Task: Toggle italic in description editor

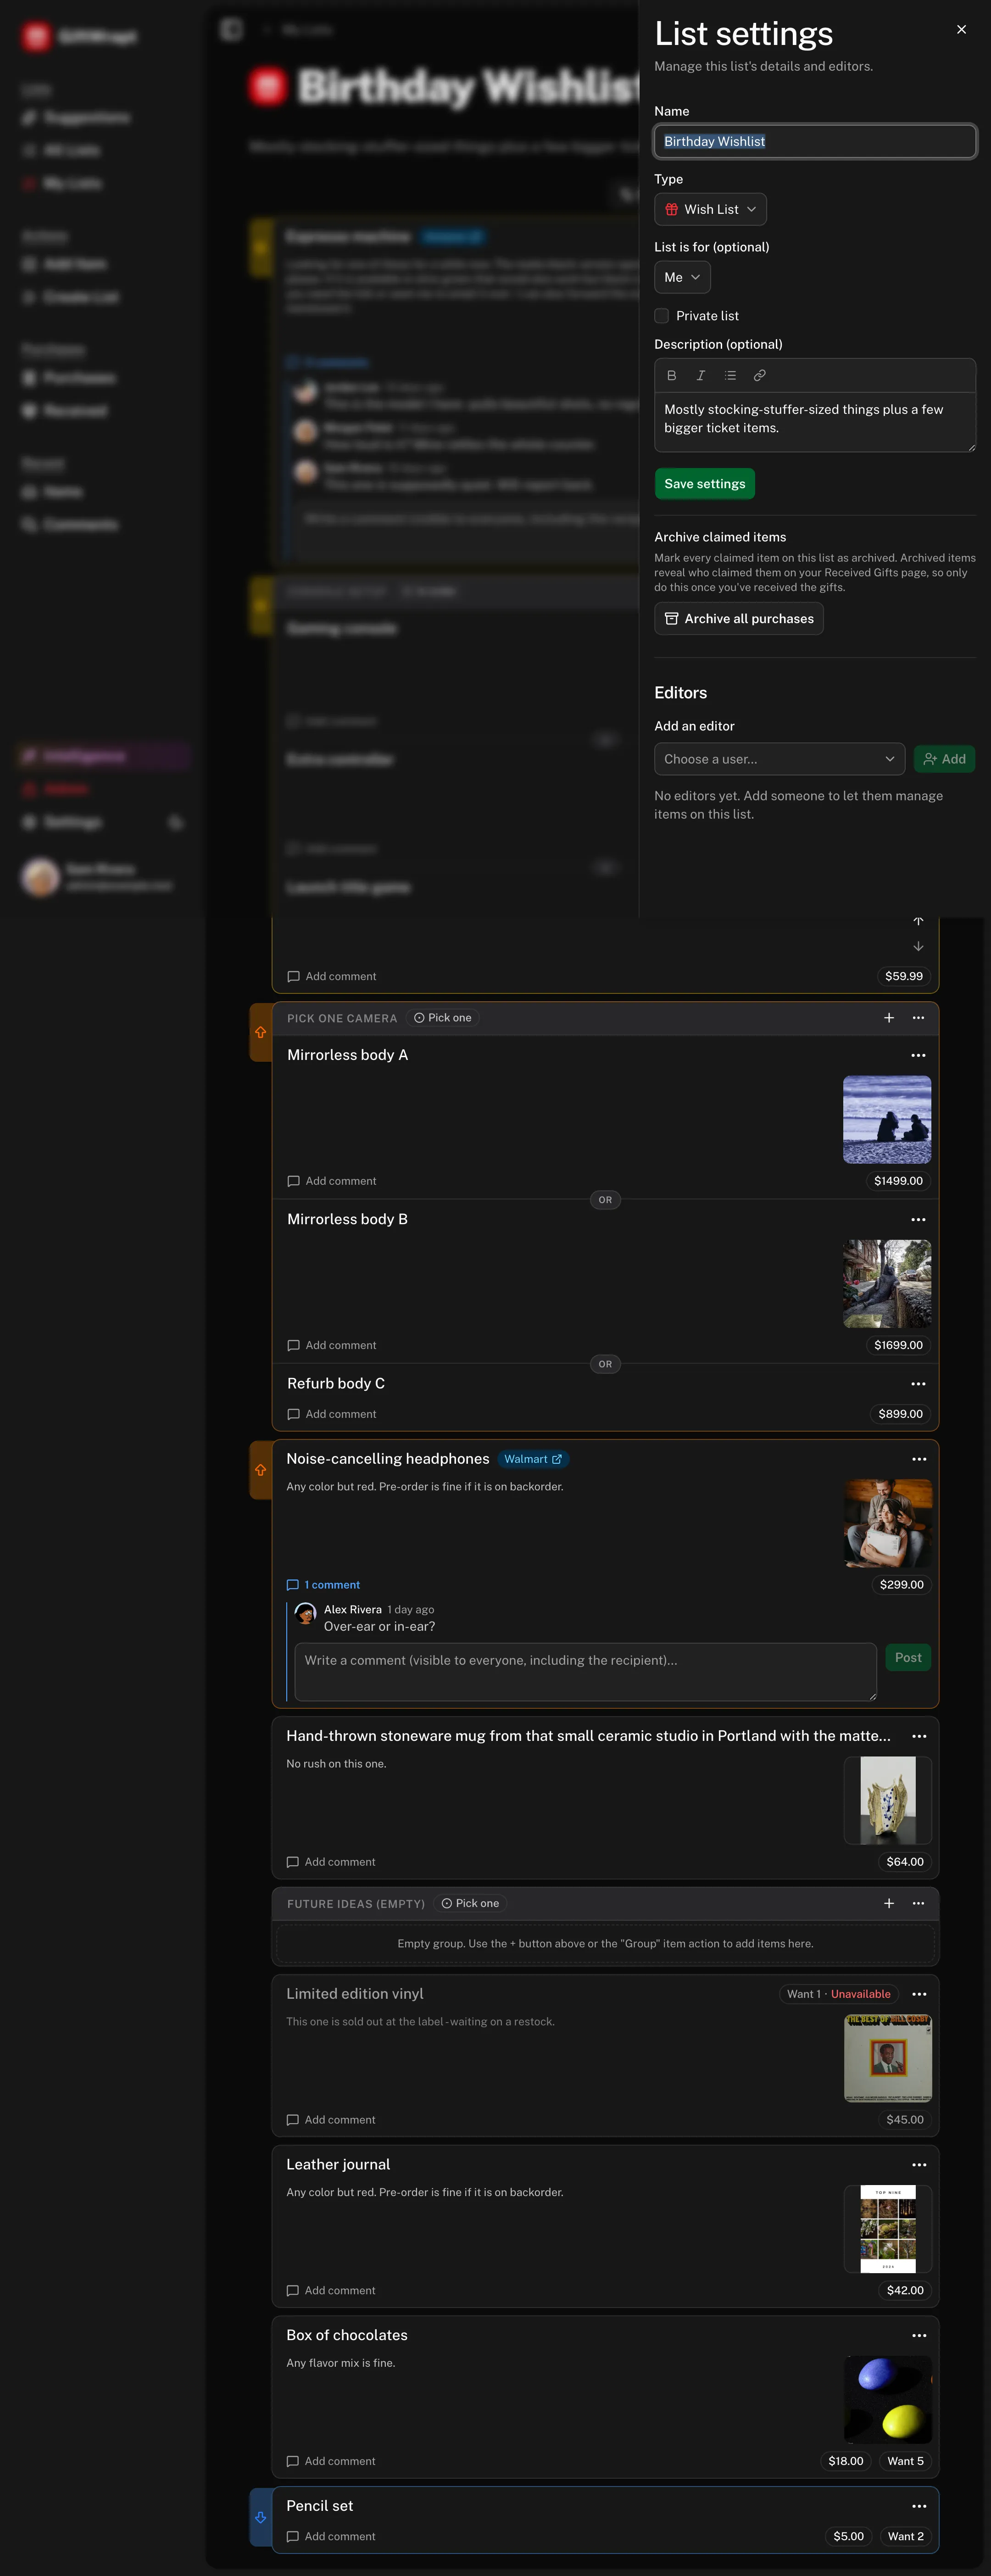Action: [x=701, y=375]
